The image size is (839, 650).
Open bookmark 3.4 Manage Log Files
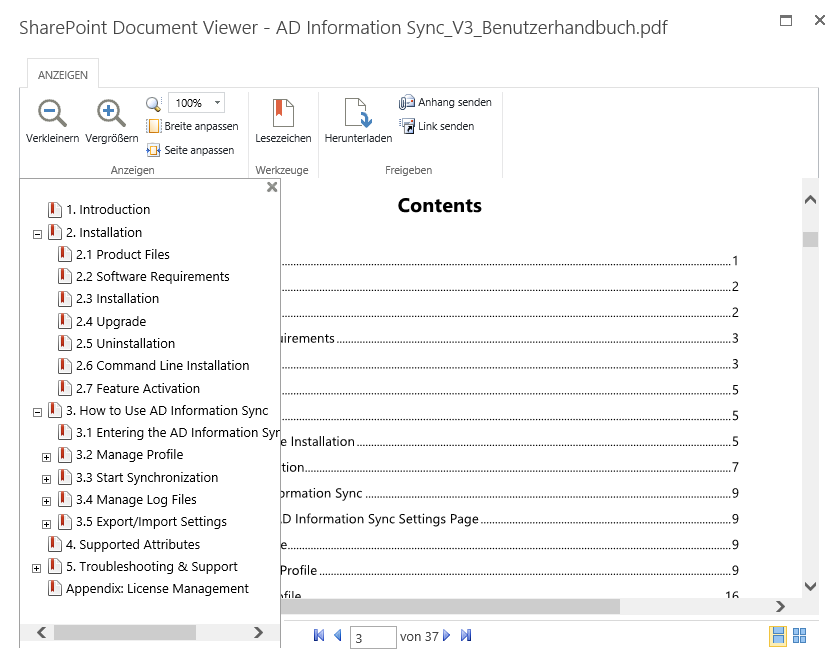click(136, 500)
